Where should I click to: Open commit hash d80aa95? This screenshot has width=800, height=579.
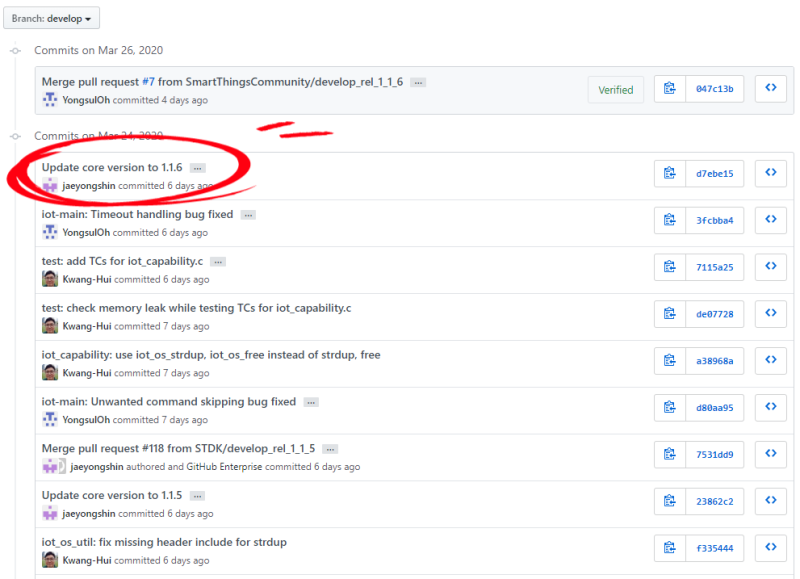click(714, 408)
